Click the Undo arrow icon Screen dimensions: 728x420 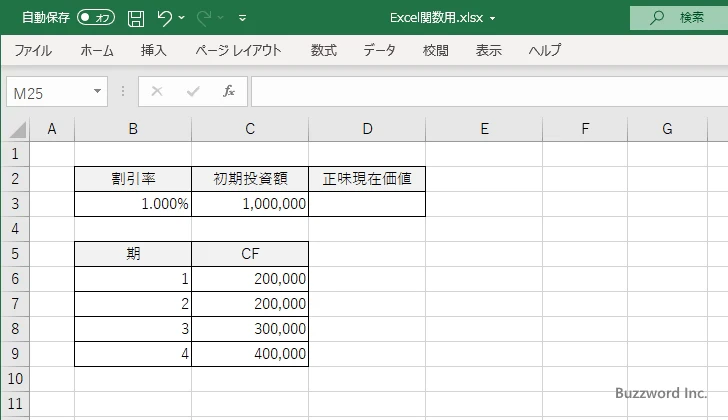164,18
